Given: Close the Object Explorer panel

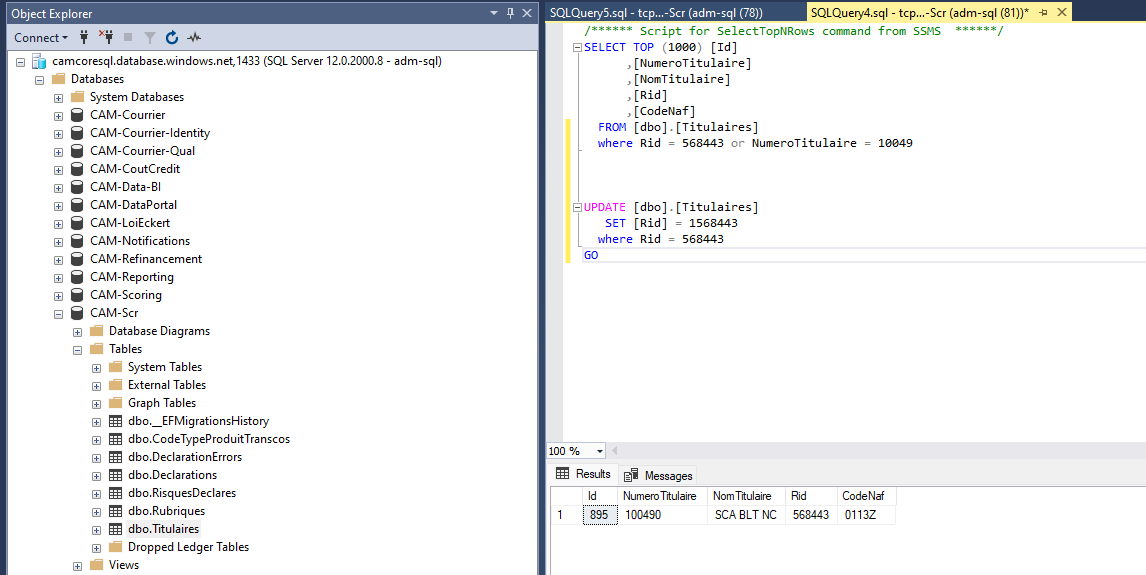Looking at the screenshot, I should (x=528, y=13).
